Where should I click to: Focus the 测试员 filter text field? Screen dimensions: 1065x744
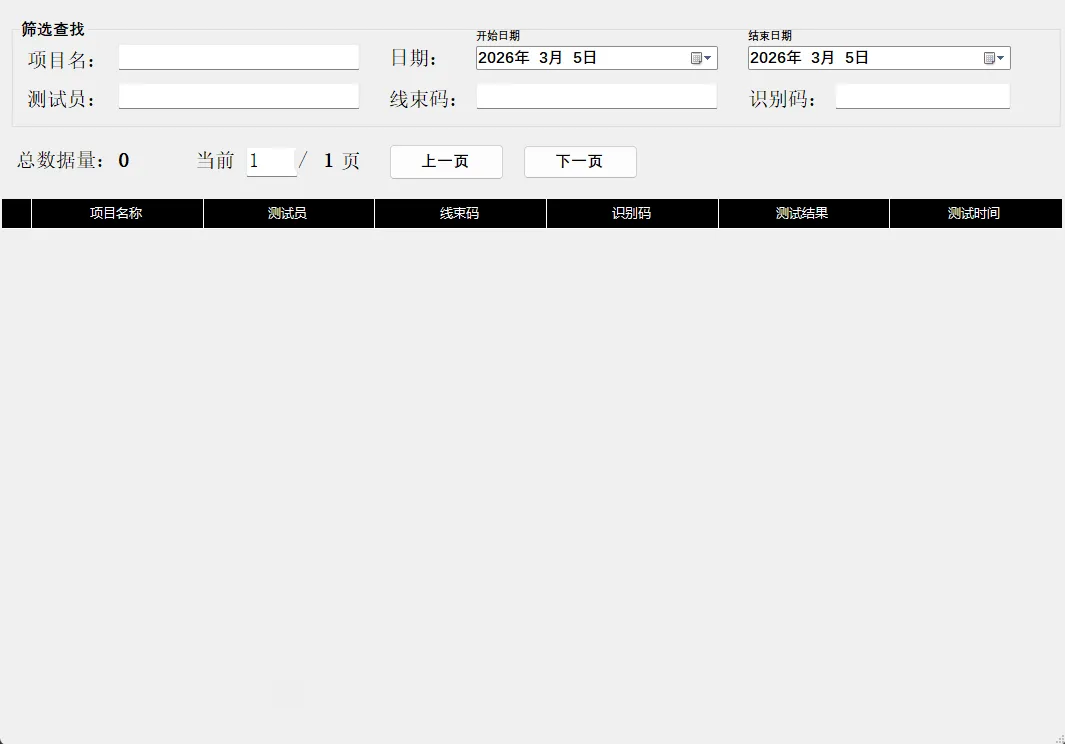click(238, 97)
